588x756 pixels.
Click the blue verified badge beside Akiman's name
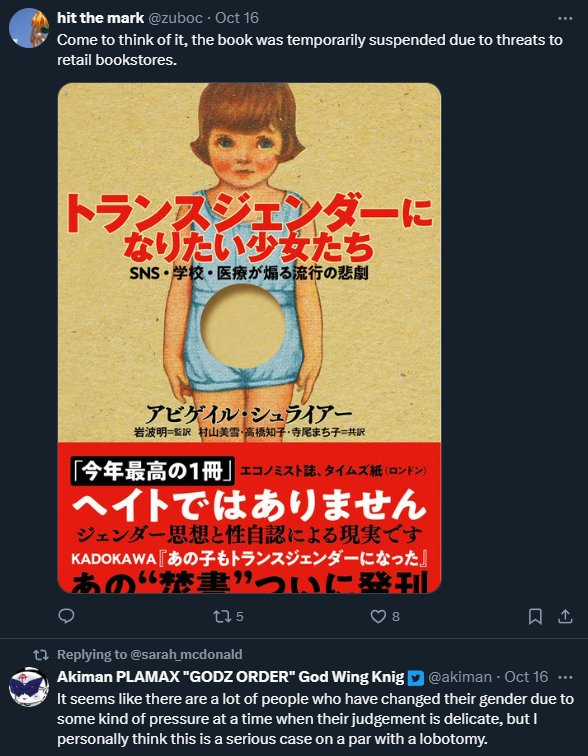click(x=415, y=678)
